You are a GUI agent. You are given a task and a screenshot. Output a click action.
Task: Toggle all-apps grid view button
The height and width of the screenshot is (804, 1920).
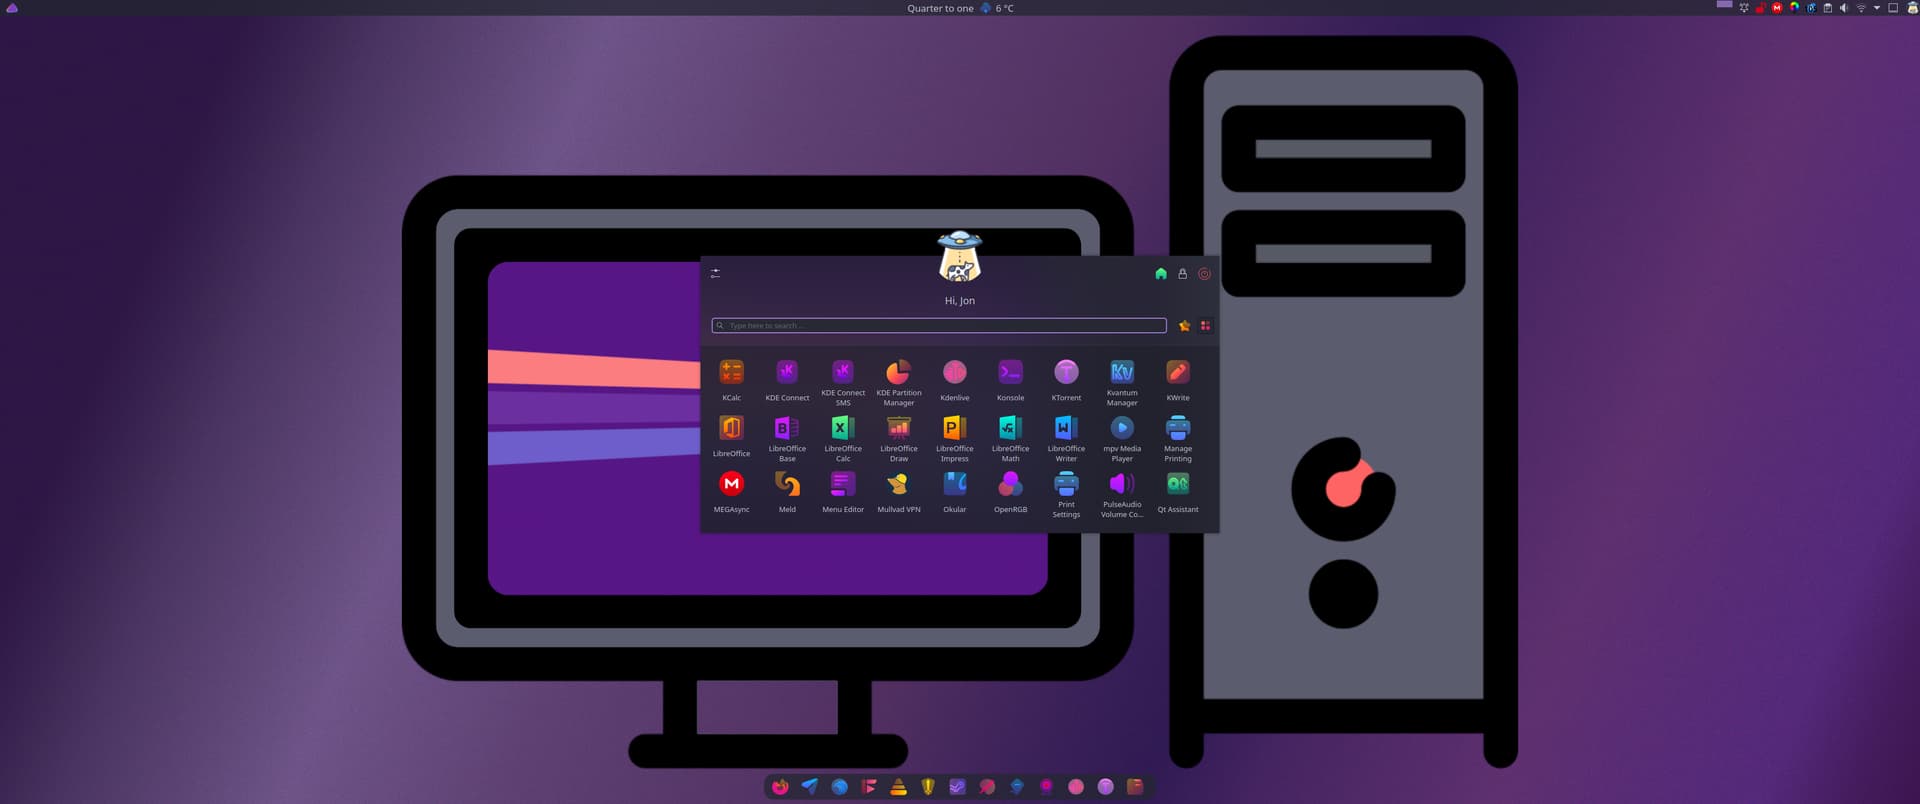coord(1205,326)
